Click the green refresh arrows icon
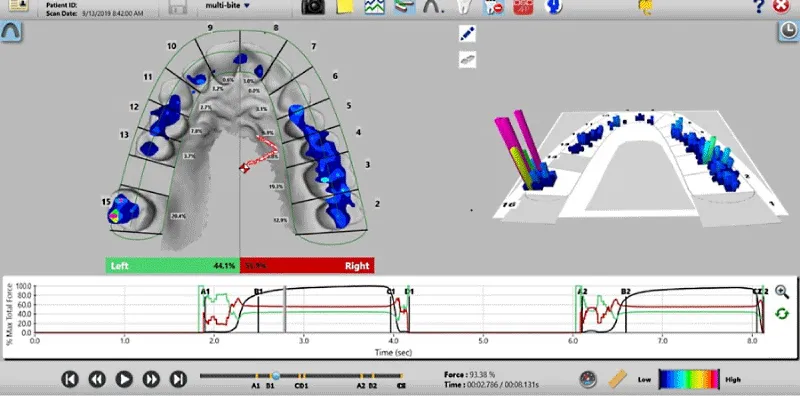 coord(782,313)
